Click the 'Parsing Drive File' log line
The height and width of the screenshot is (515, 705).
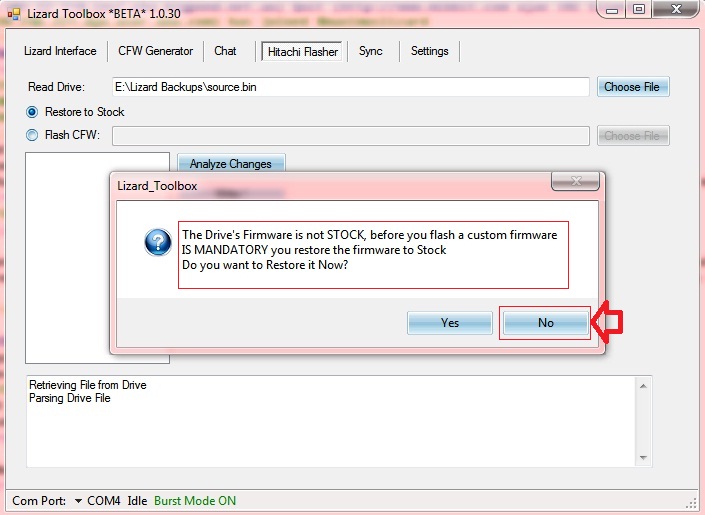tap(70, 398)
